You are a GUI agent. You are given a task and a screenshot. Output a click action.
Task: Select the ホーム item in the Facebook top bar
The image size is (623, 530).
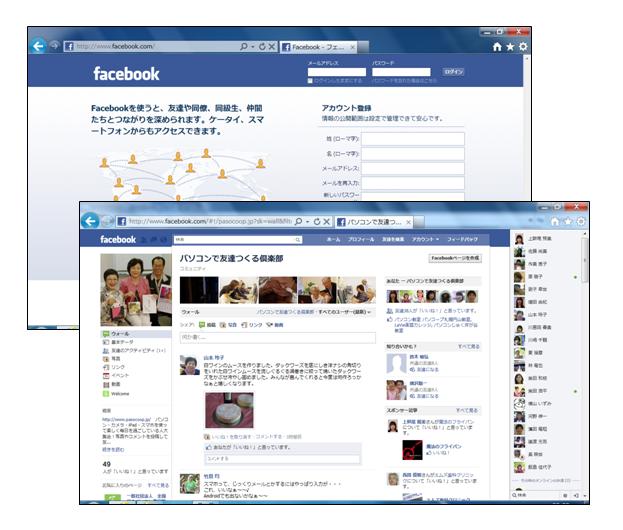(334, 240)
